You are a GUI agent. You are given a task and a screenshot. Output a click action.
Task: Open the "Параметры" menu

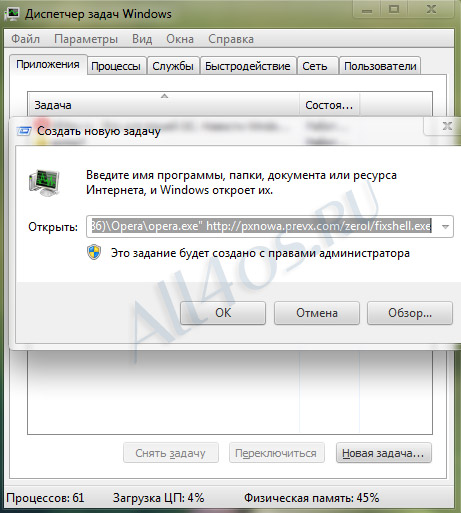(x=86, y=39)
